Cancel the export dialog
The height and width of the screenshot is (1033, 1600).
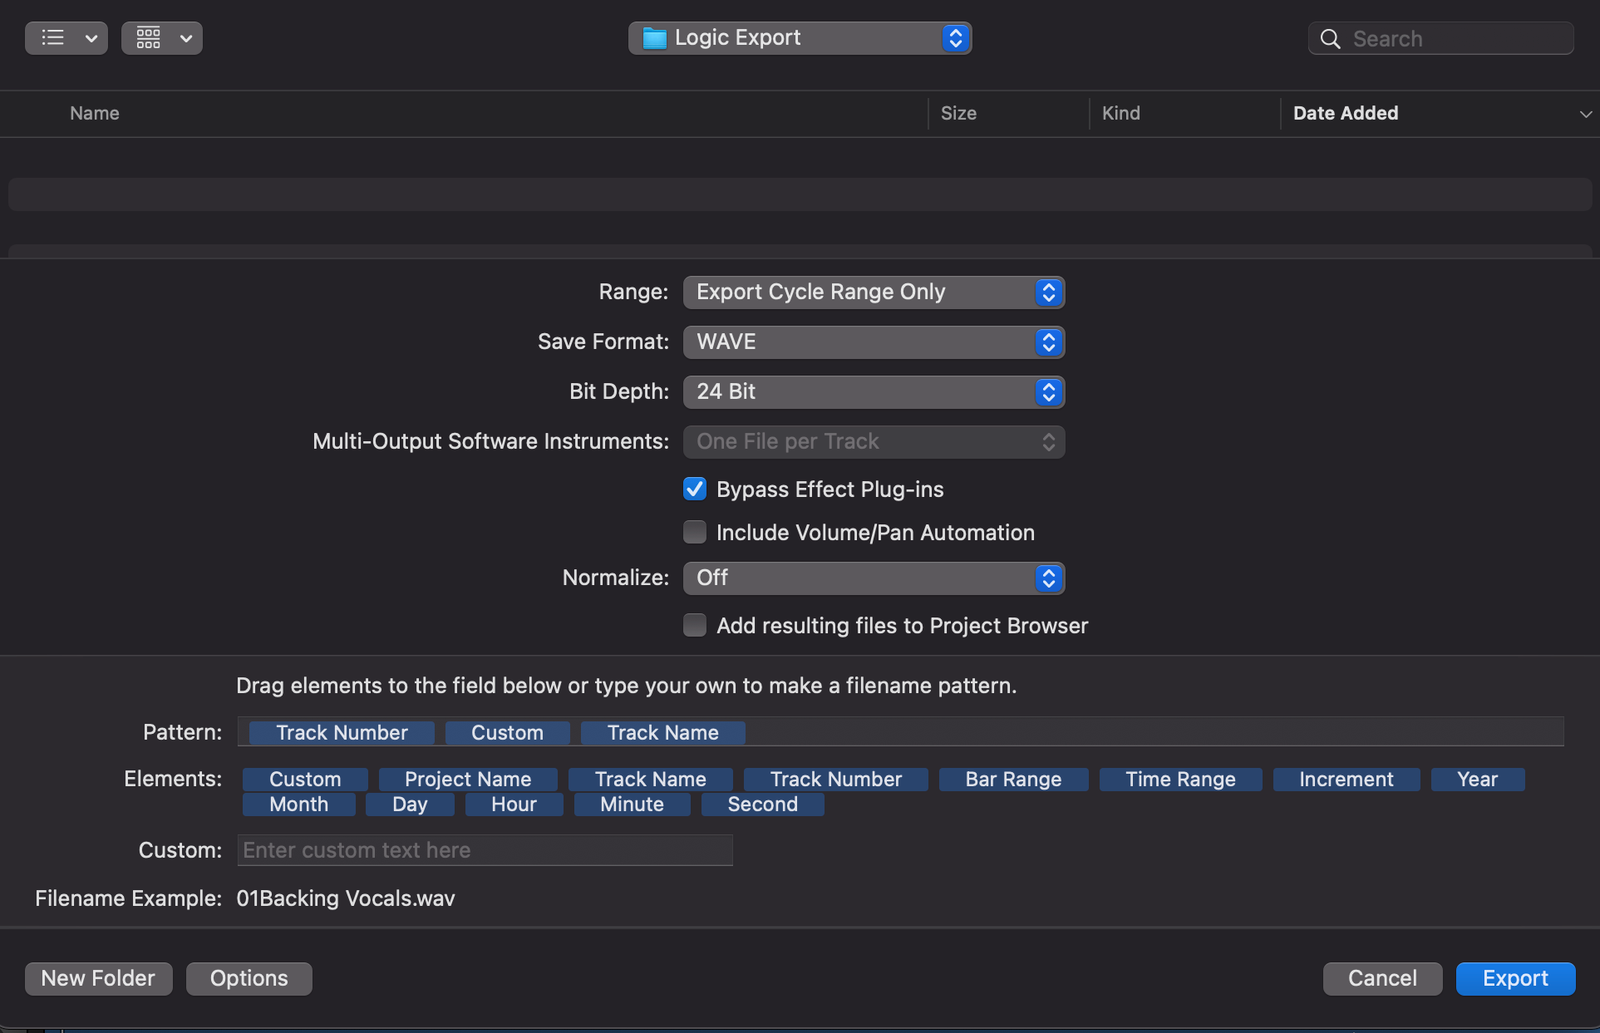pyautogui.click(x=1382, y=978)
